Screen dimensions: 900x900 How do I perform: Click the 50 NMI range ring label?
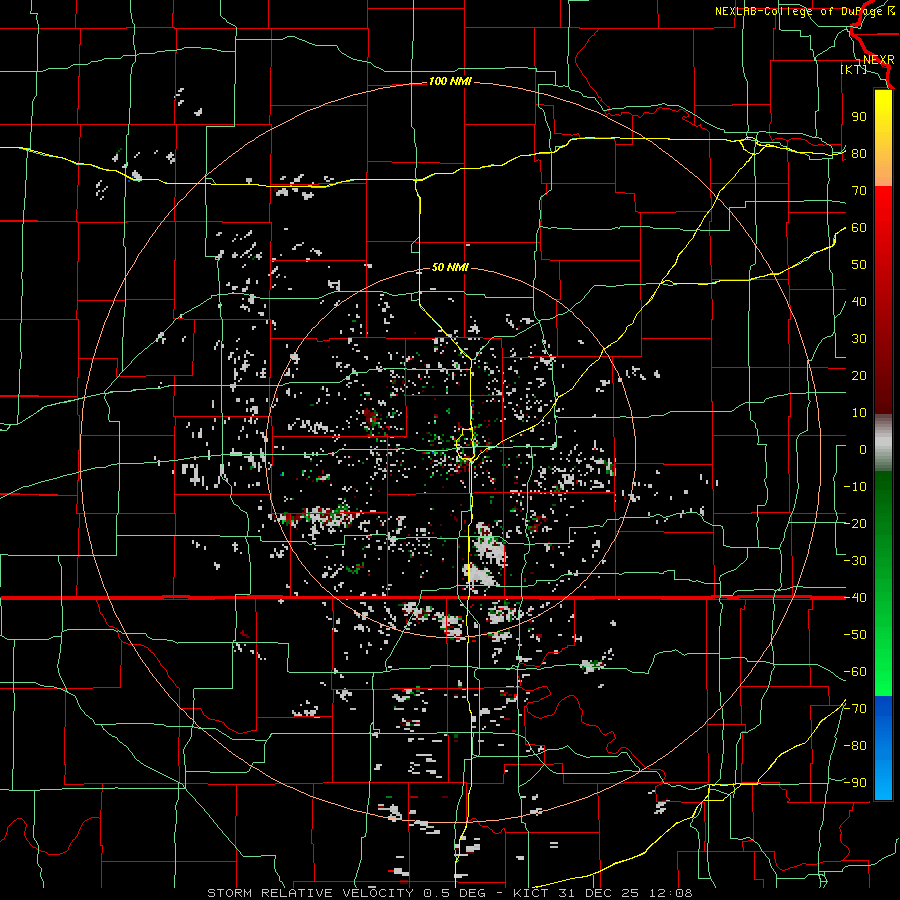pyautogui.click(x=450, y=267)
